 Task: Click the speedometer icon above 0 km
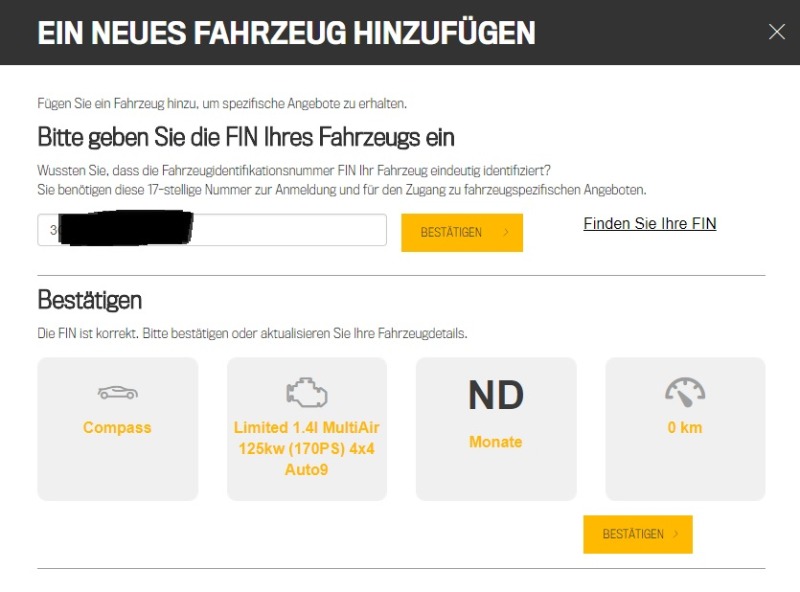coord(685,391)
